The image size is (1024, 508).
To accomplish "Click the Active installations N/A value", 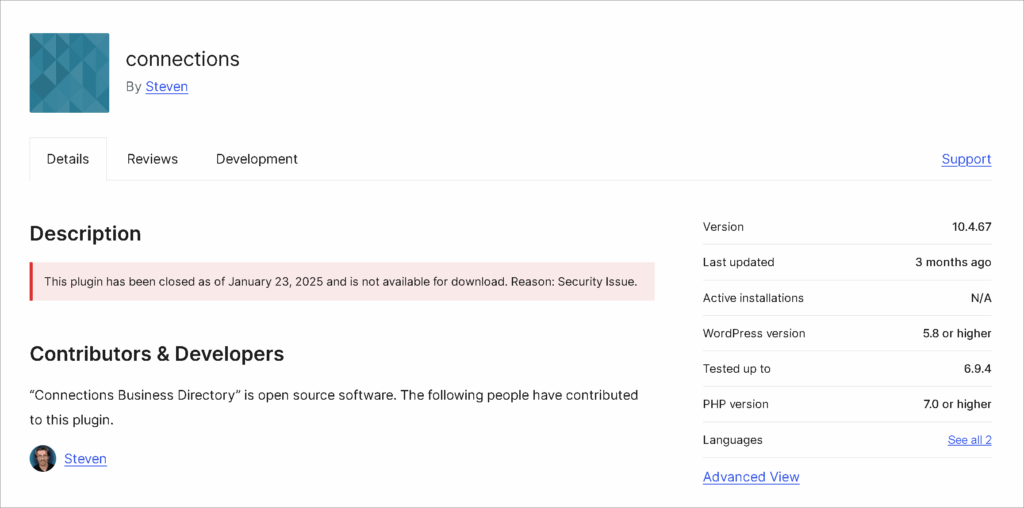I will pos(980,298).
